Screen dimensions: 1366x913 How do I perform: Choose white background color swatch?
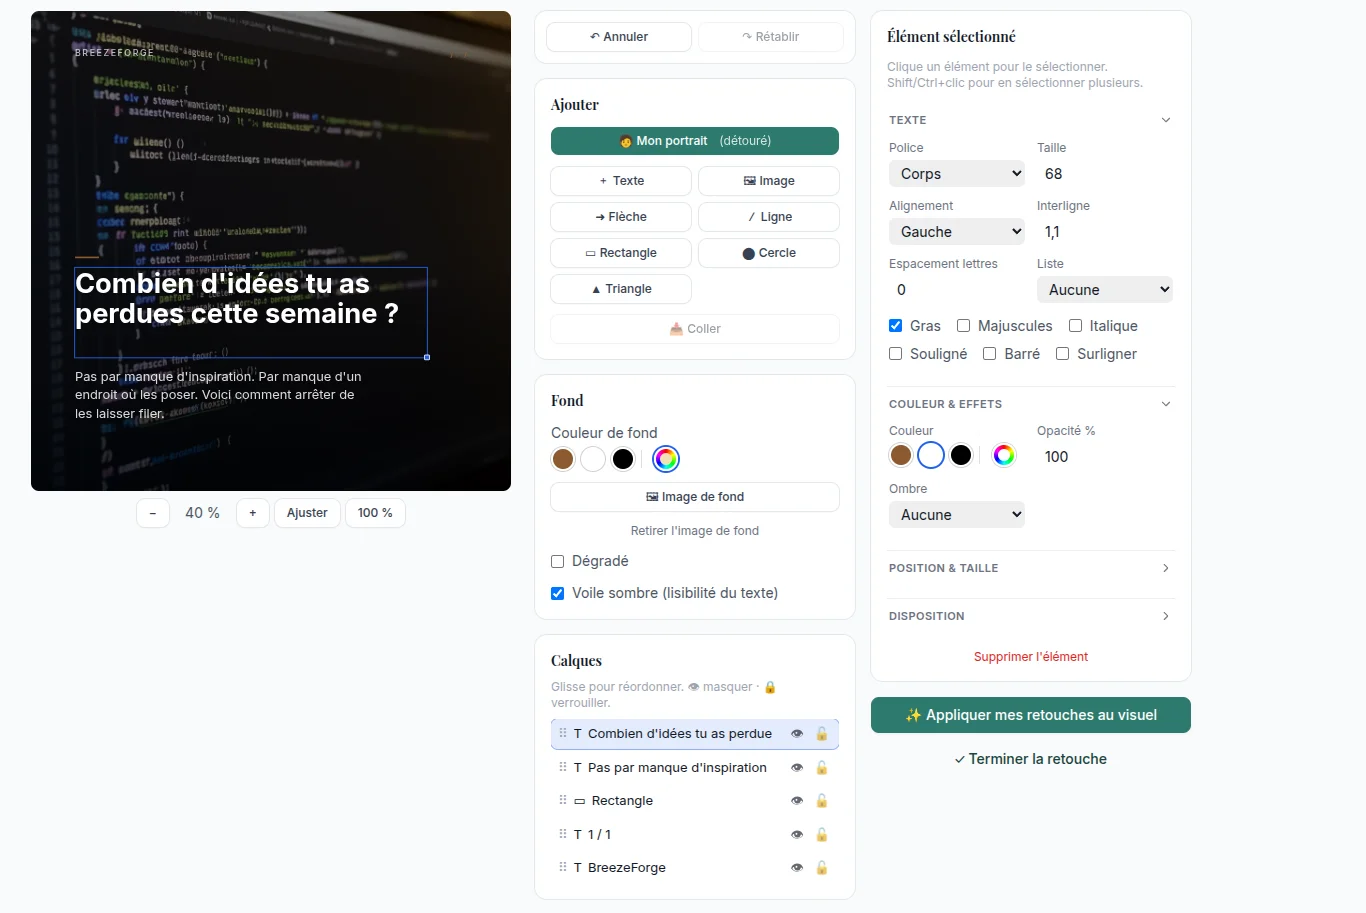[593, 459]
